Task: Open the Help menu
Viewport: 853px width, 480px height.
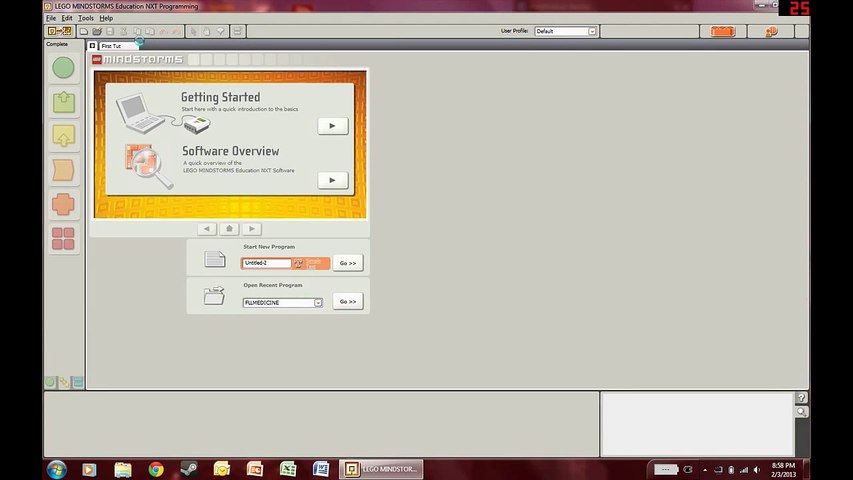Action: click(106, 18)
